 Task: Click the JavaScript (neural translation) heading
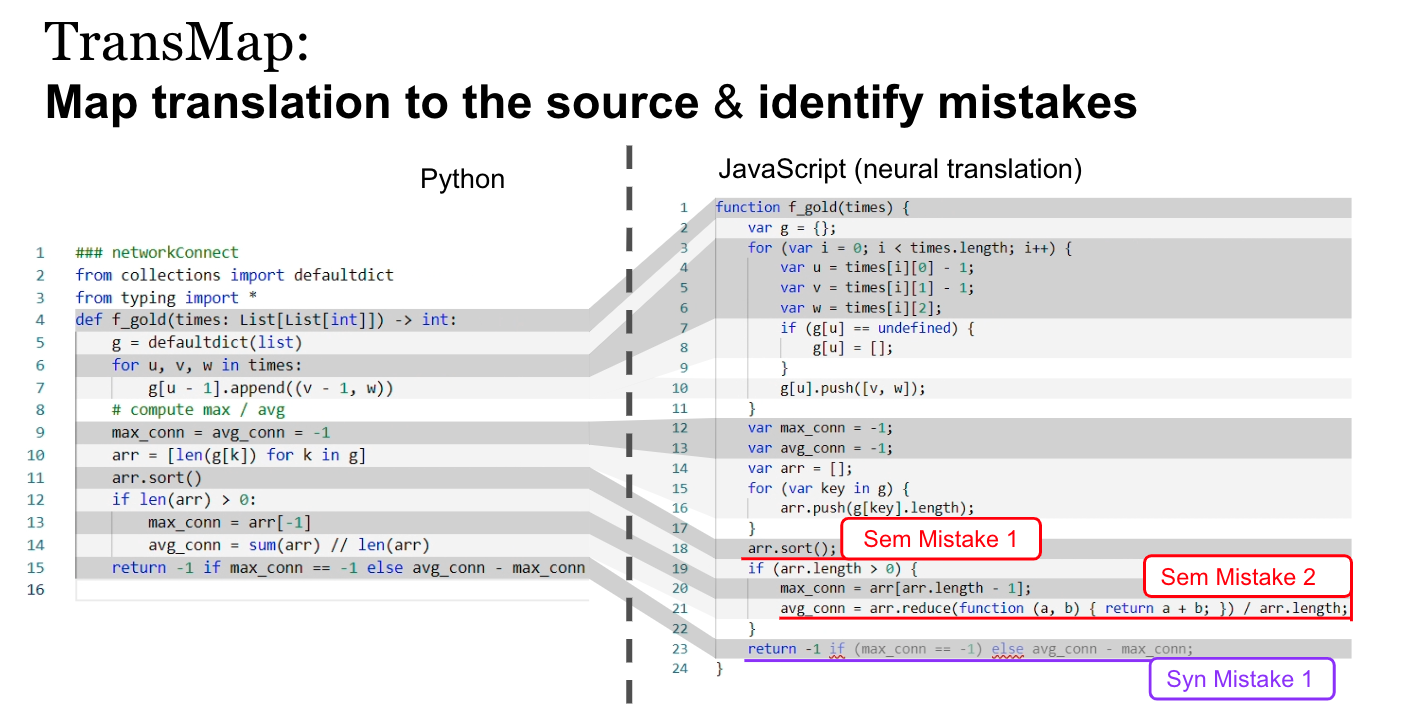tap(900, 169)
